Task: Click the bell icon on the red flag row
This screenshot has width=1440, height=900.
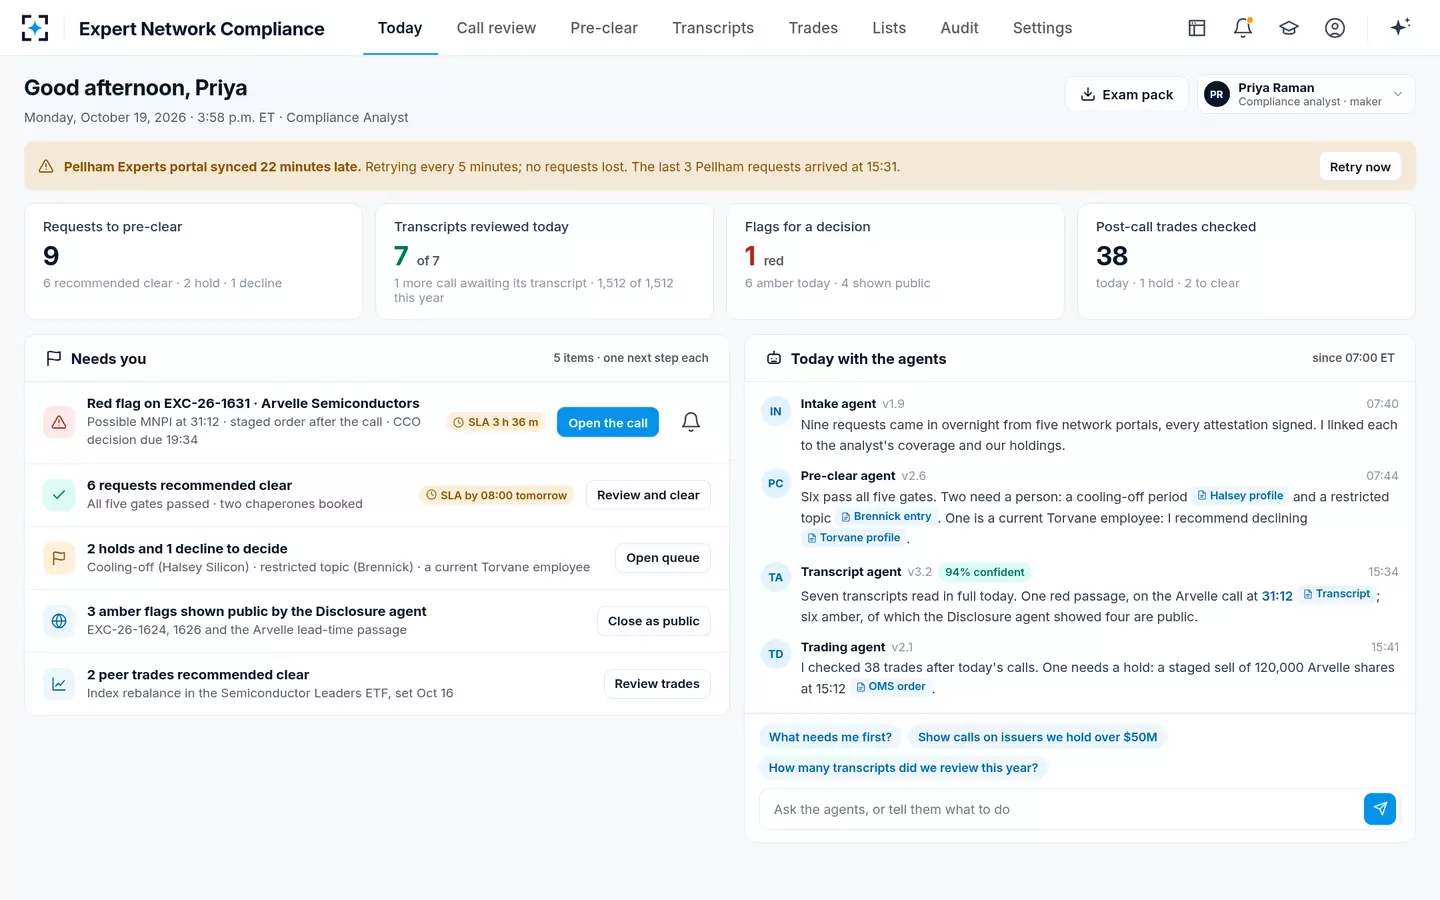Action: point(691,422)
